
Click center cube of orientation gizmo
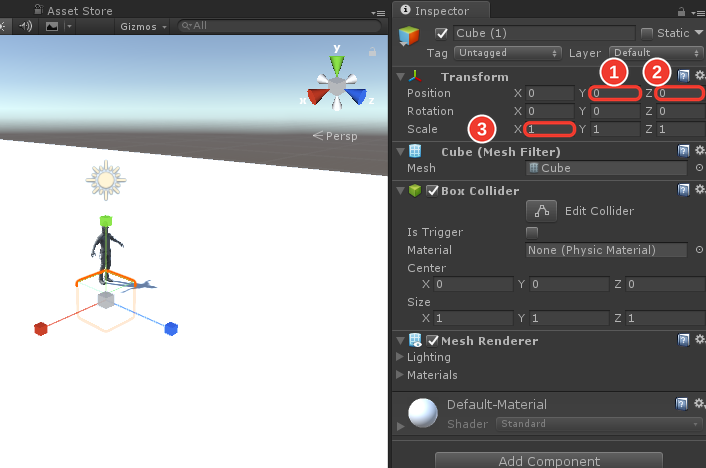(337, 86)
